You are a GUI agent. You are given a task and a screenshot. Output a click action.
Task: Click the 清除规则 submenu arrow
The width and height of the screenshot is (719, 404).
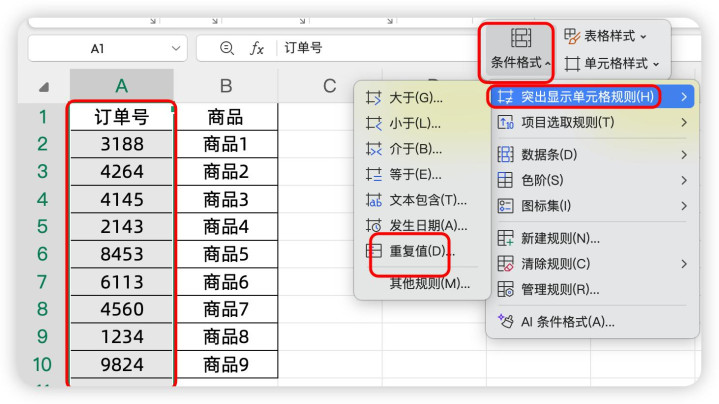click(x=684, y=264)
